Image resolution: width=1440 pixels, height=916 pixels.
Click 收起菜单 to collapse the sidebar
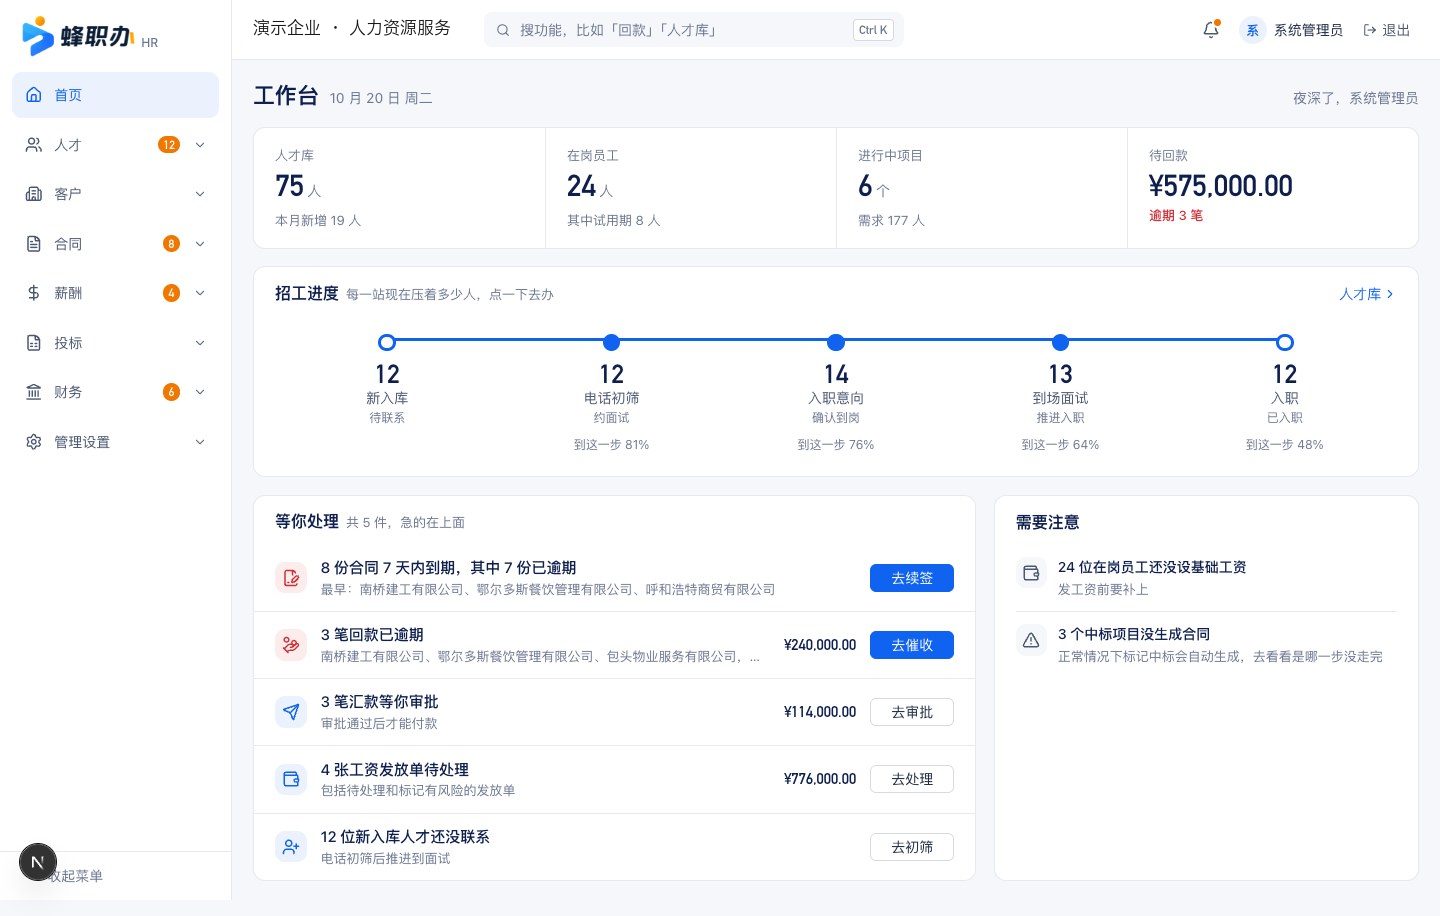click(76, 876)
